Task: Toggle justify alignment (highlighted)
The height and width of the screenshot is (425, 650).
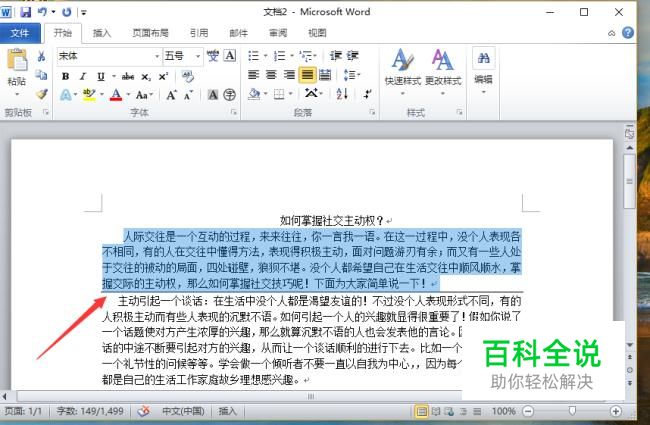Action: [307, 75]
